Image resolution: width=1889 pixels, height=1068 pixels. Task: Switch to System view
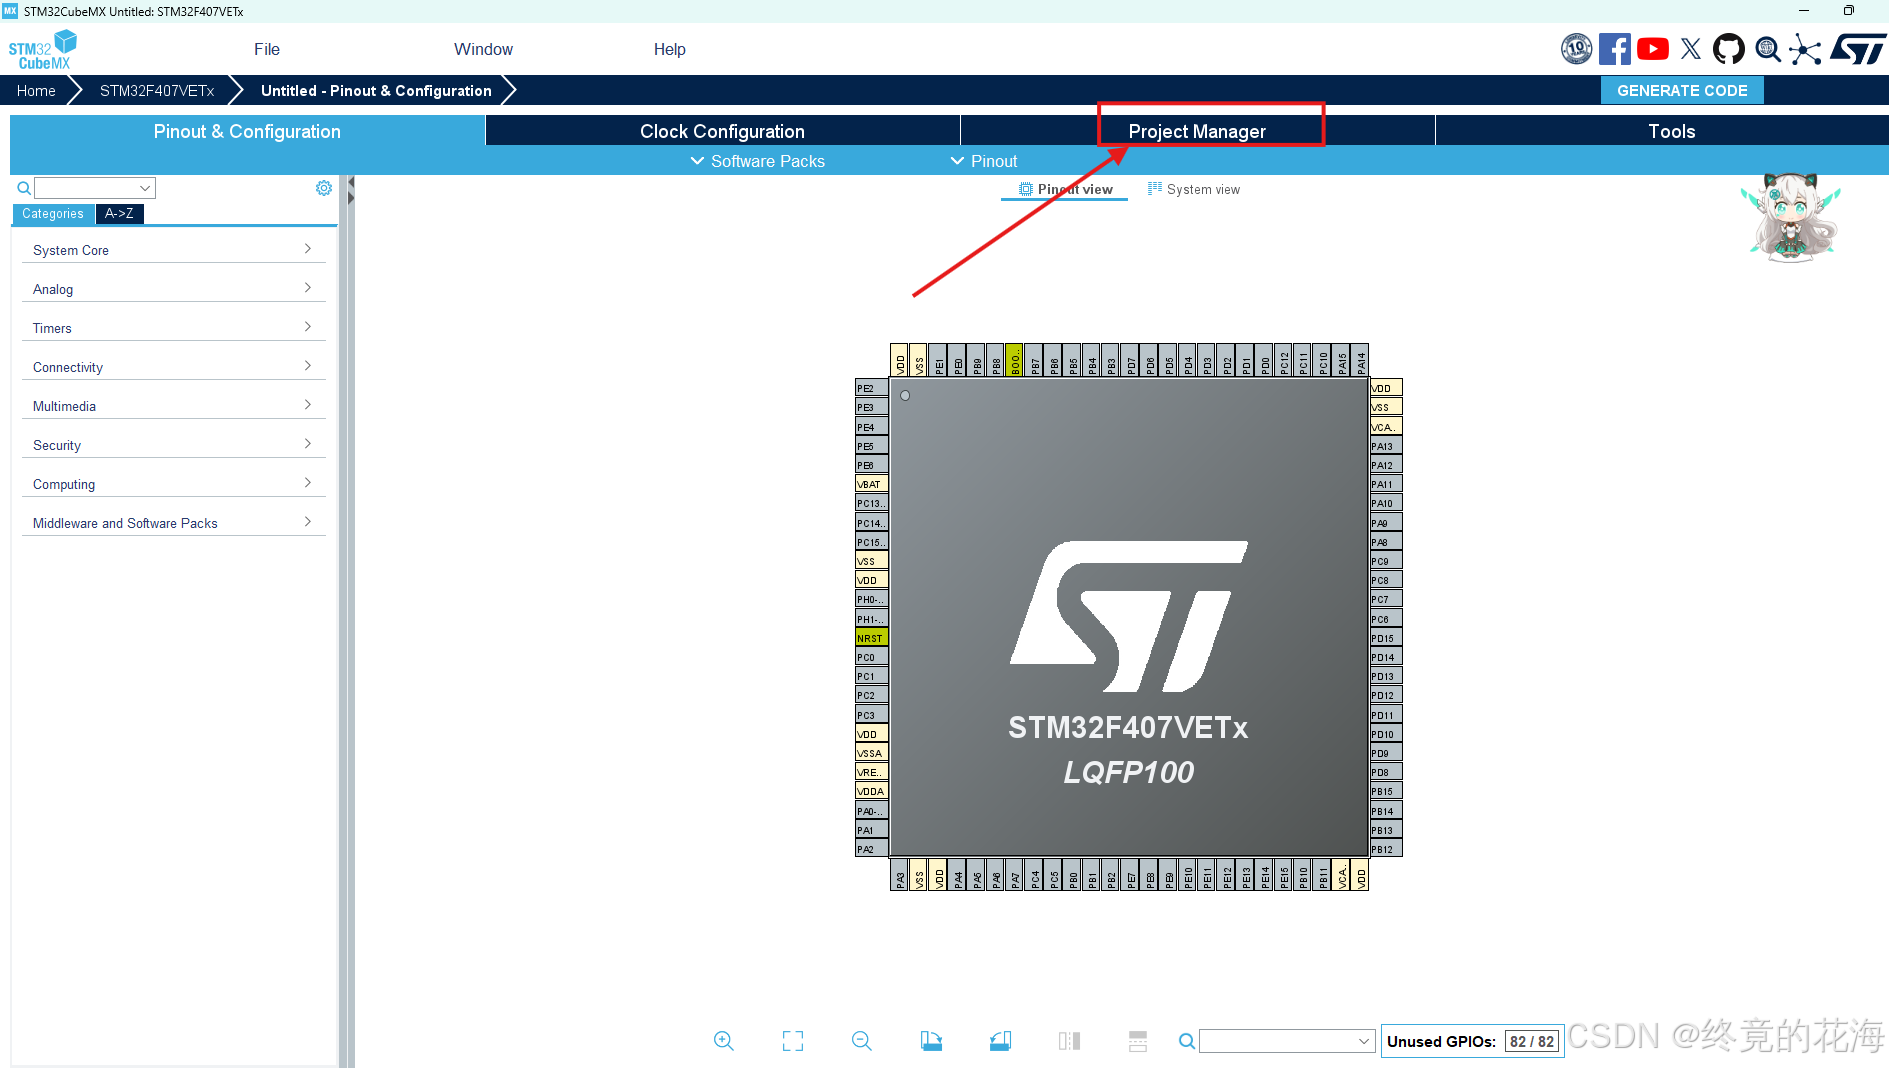(x=1194, y=189)
